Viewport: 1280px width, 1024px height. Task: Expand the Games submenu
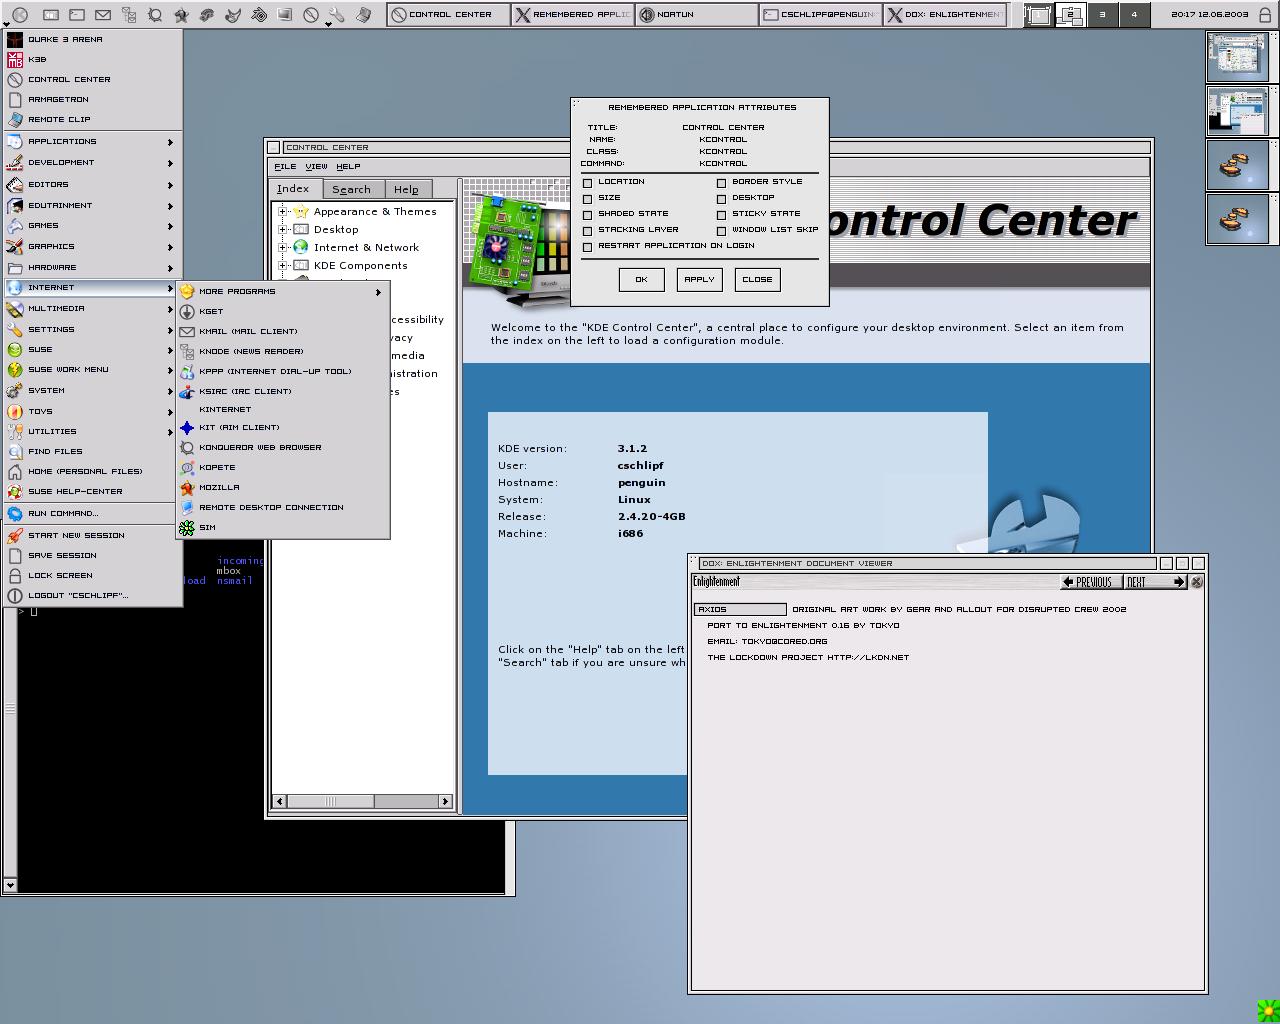92,225
